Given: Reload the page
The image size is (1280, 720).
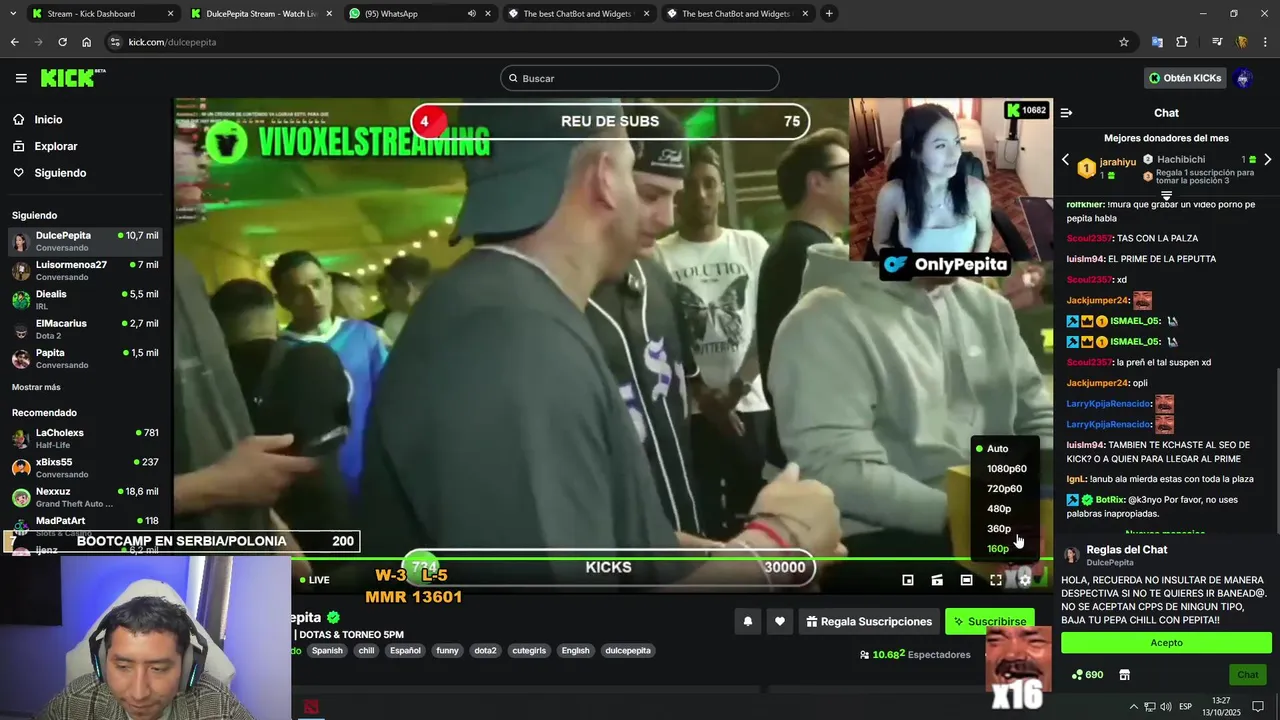Looking at the screenshot, I should [62, 42].
